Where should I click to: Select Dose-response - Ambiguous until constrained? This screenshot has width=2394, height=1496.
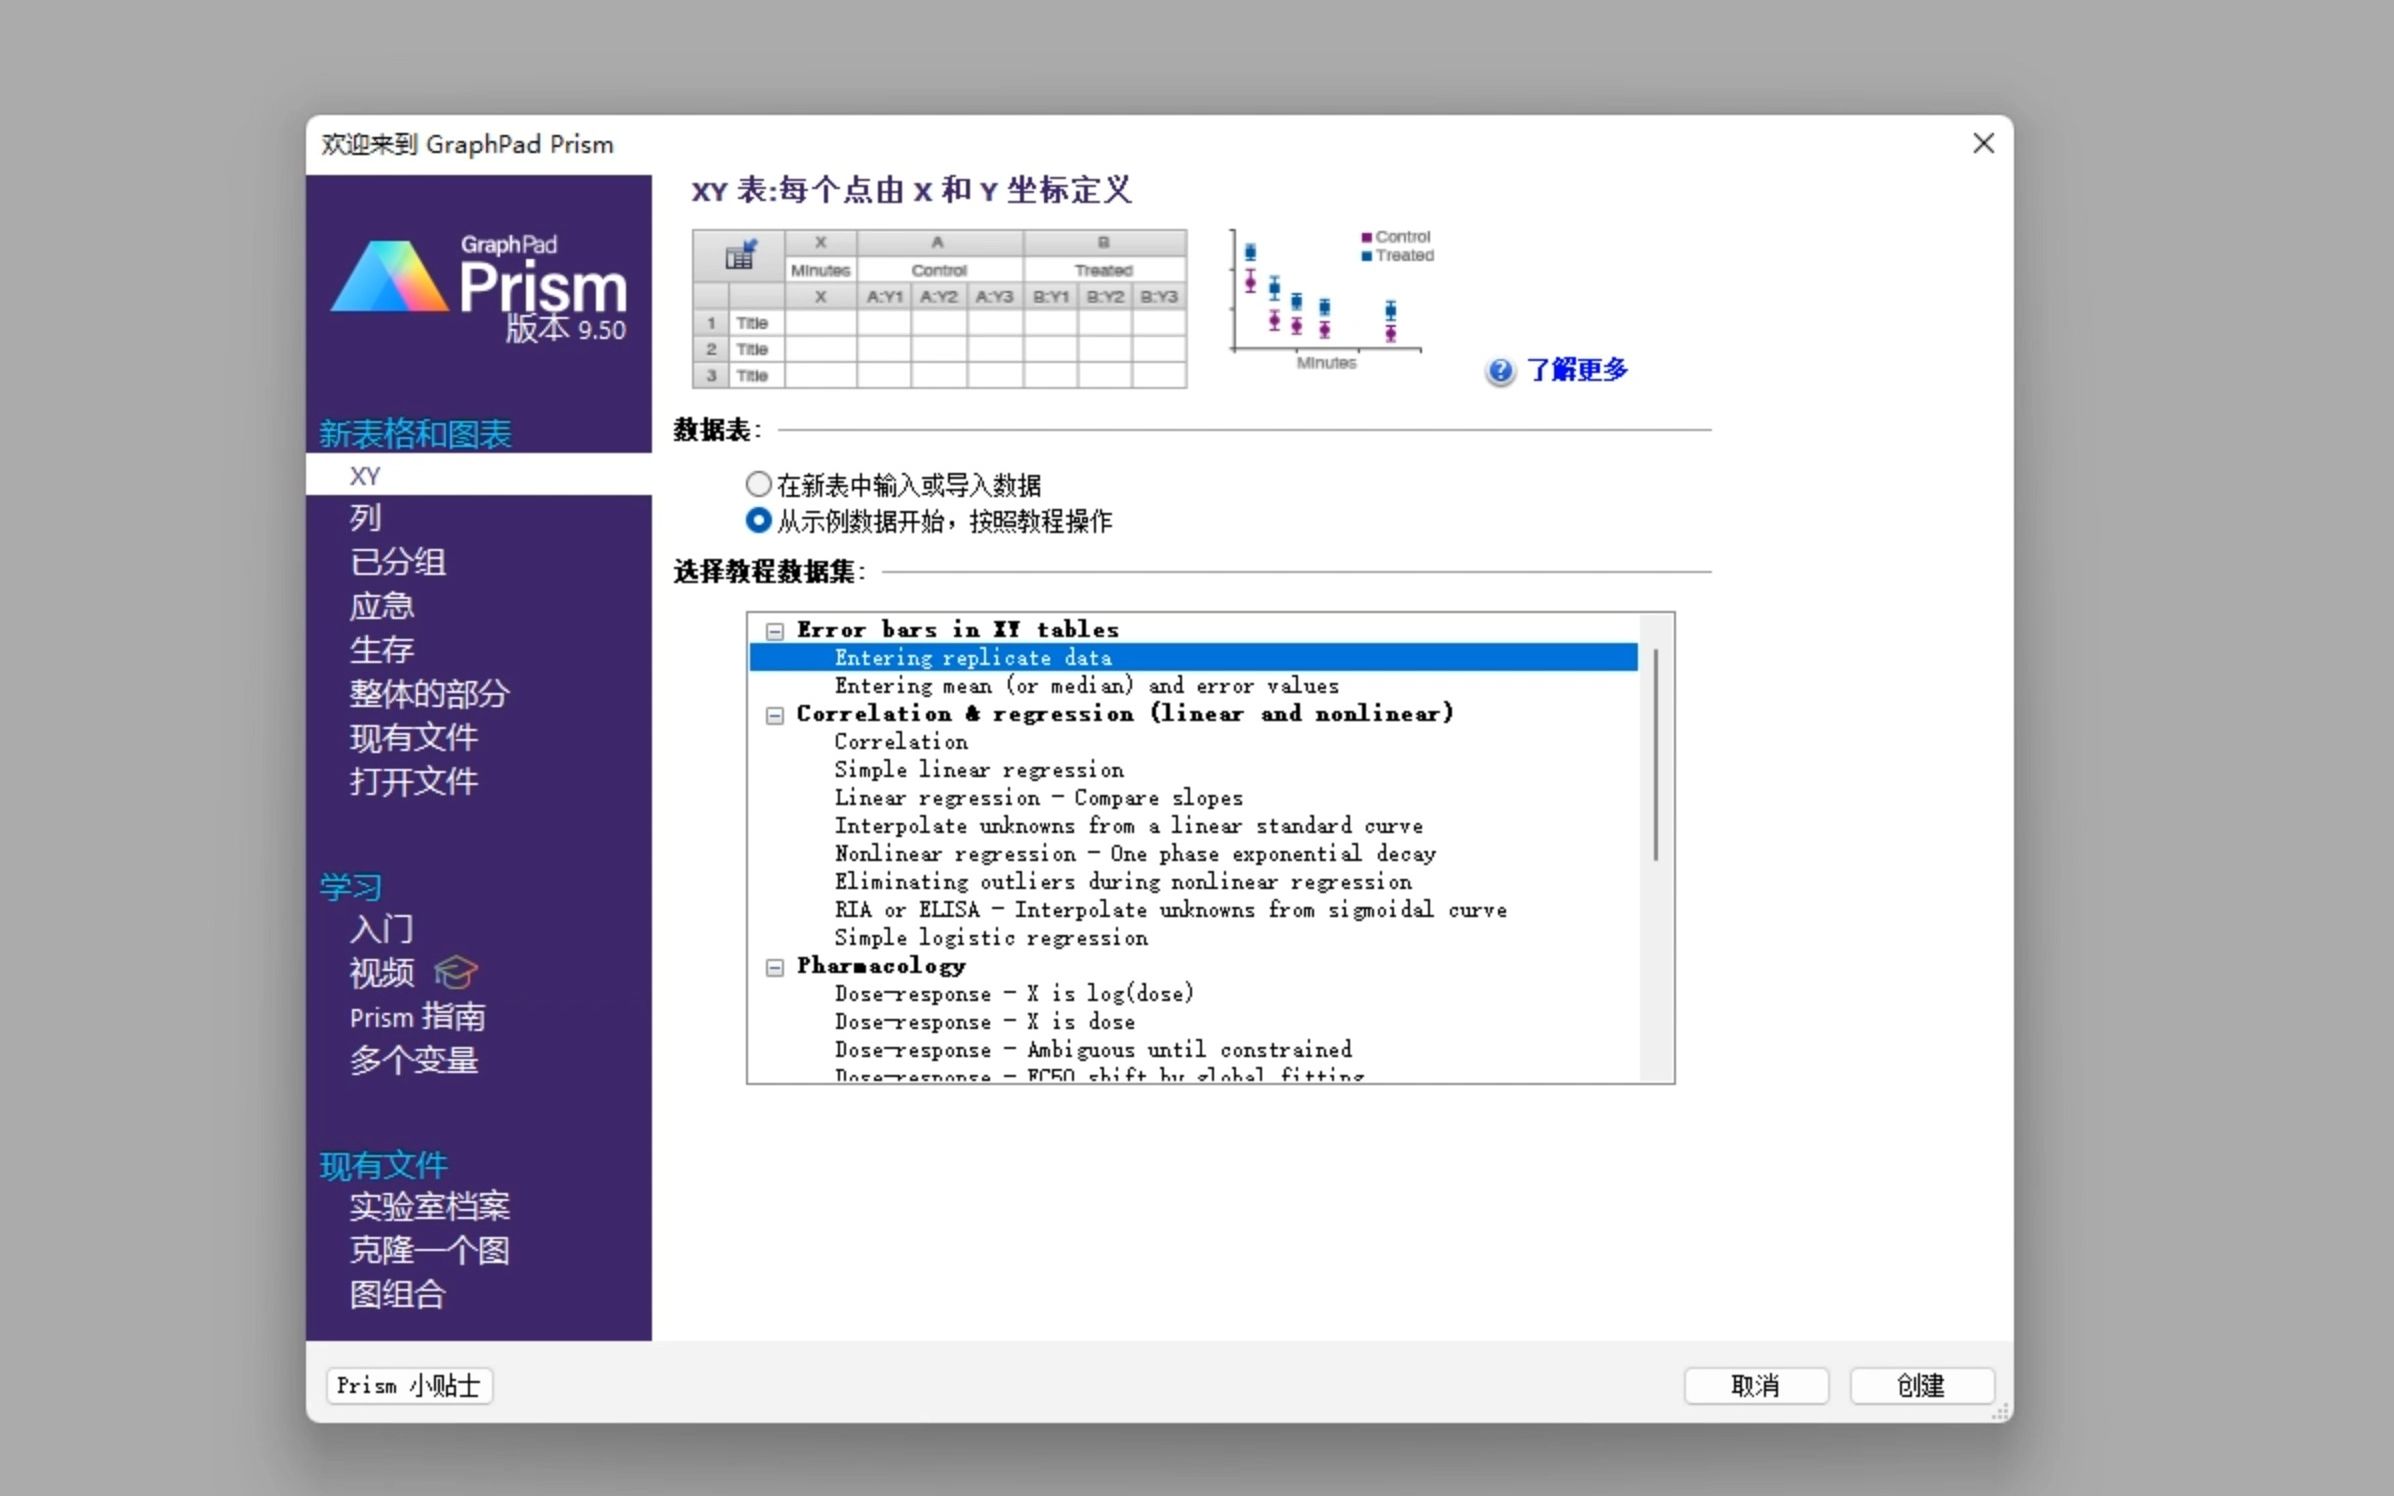click(x=1093, y=1050)
